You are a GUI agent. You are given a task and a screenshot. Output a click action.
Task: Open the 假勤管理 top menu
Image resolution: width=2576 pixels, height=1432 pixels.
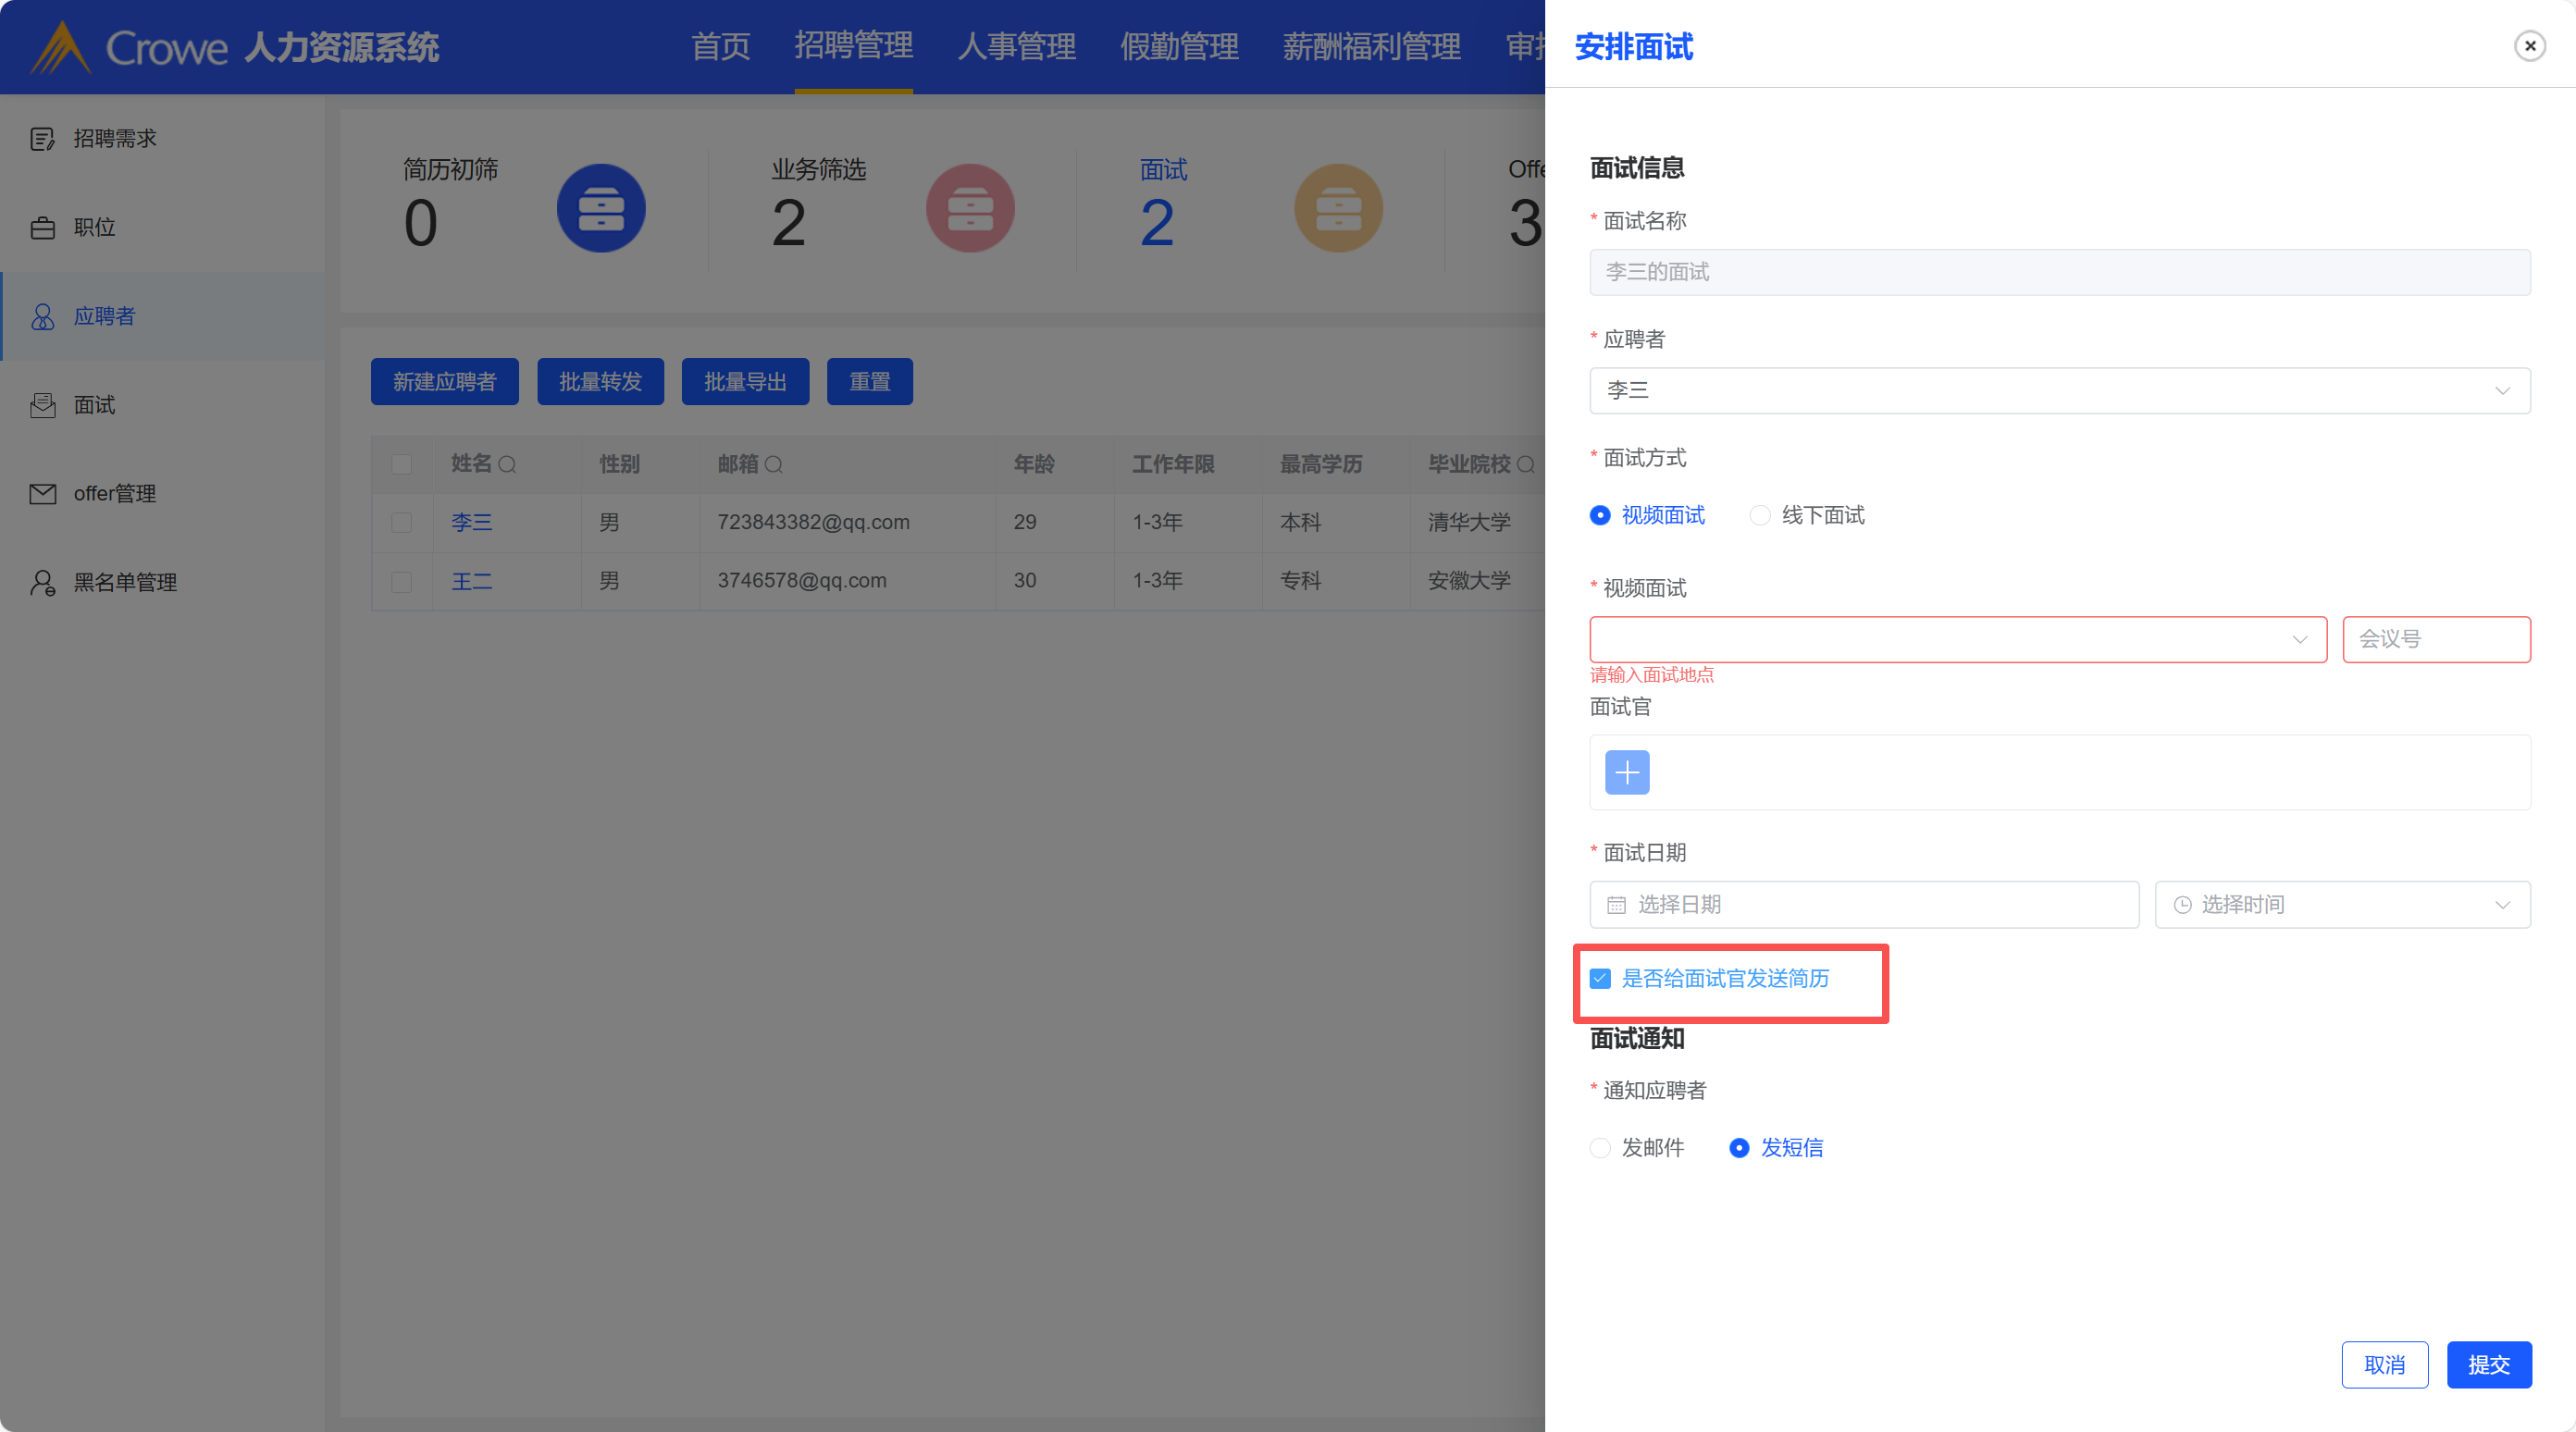pos(1179,47)
